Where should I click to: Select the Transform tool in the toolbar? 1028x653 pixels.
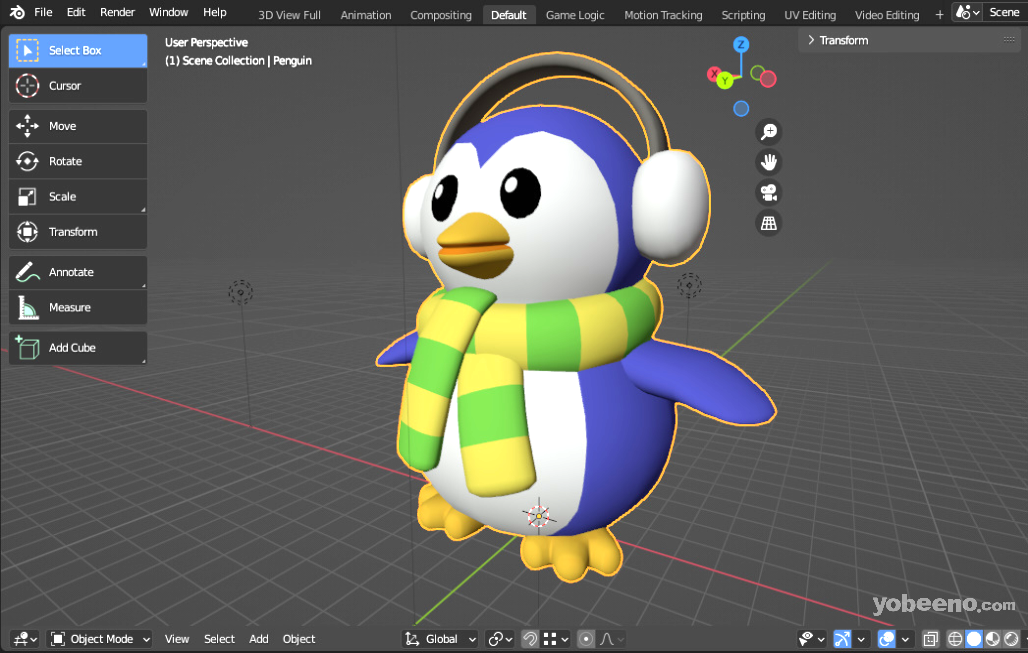77,232
